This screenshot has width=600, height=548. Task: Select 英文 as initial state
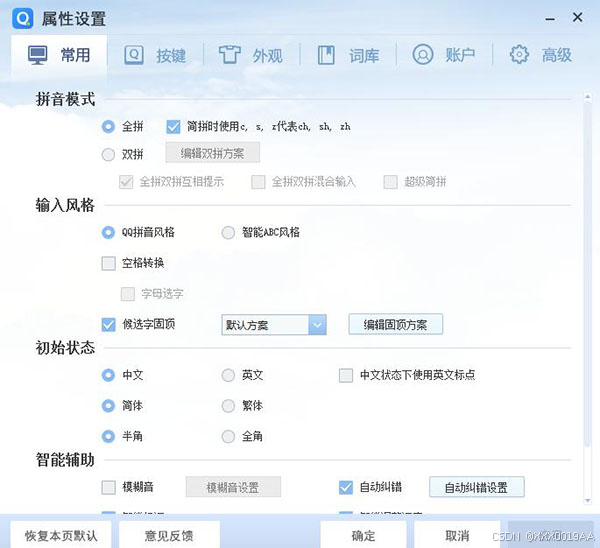pyautogui.click(x=228, y=375)
